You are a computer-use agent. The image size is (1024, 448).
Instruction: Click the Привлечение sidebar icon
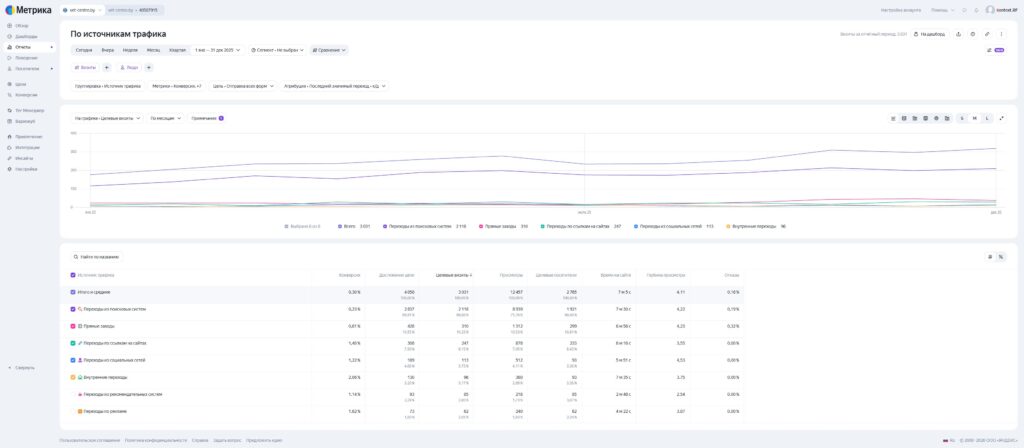click(9, 136)
